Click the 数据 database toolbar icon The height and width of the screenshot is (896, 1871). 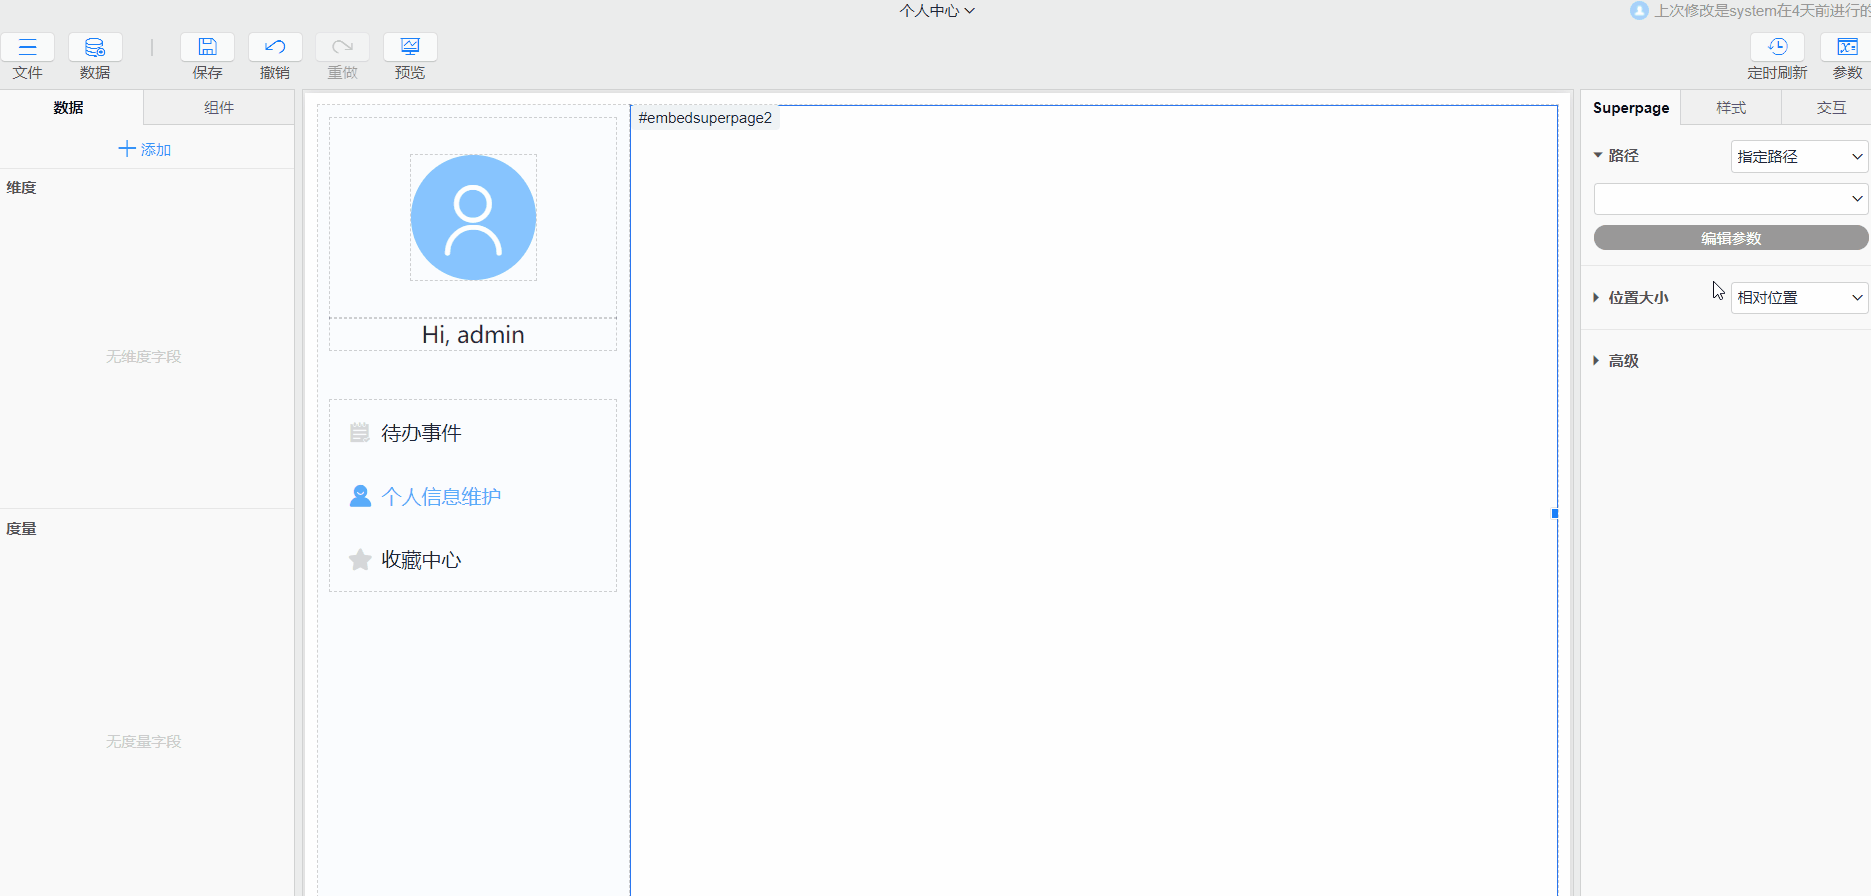tap(95, 47)
